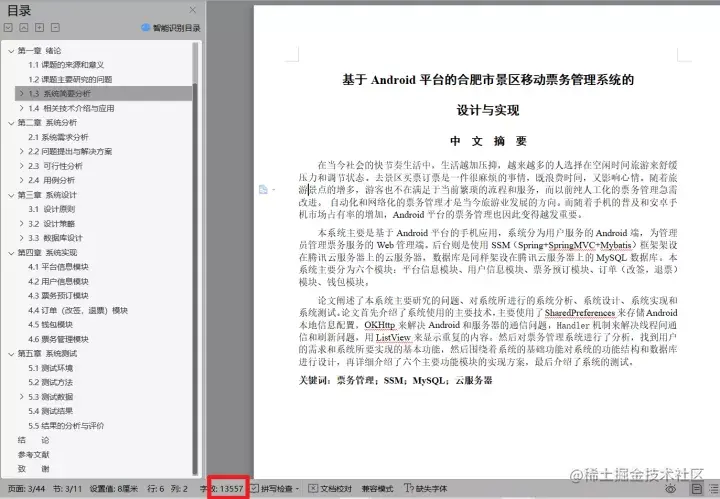
Task: Click 字数: 13557 word count
Action: [221, 489]
